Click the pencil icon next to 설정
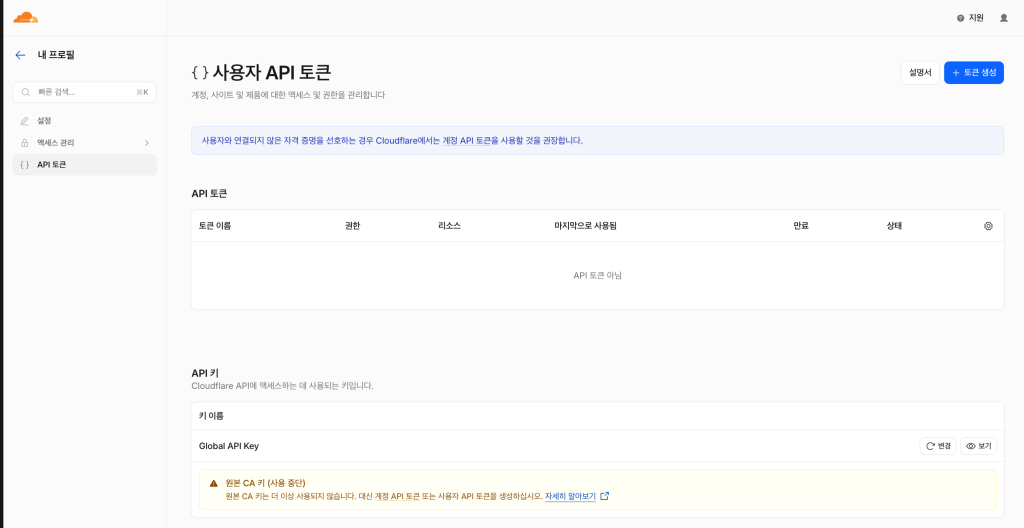This screenshot has width=1024, height=528. point(25,121)
